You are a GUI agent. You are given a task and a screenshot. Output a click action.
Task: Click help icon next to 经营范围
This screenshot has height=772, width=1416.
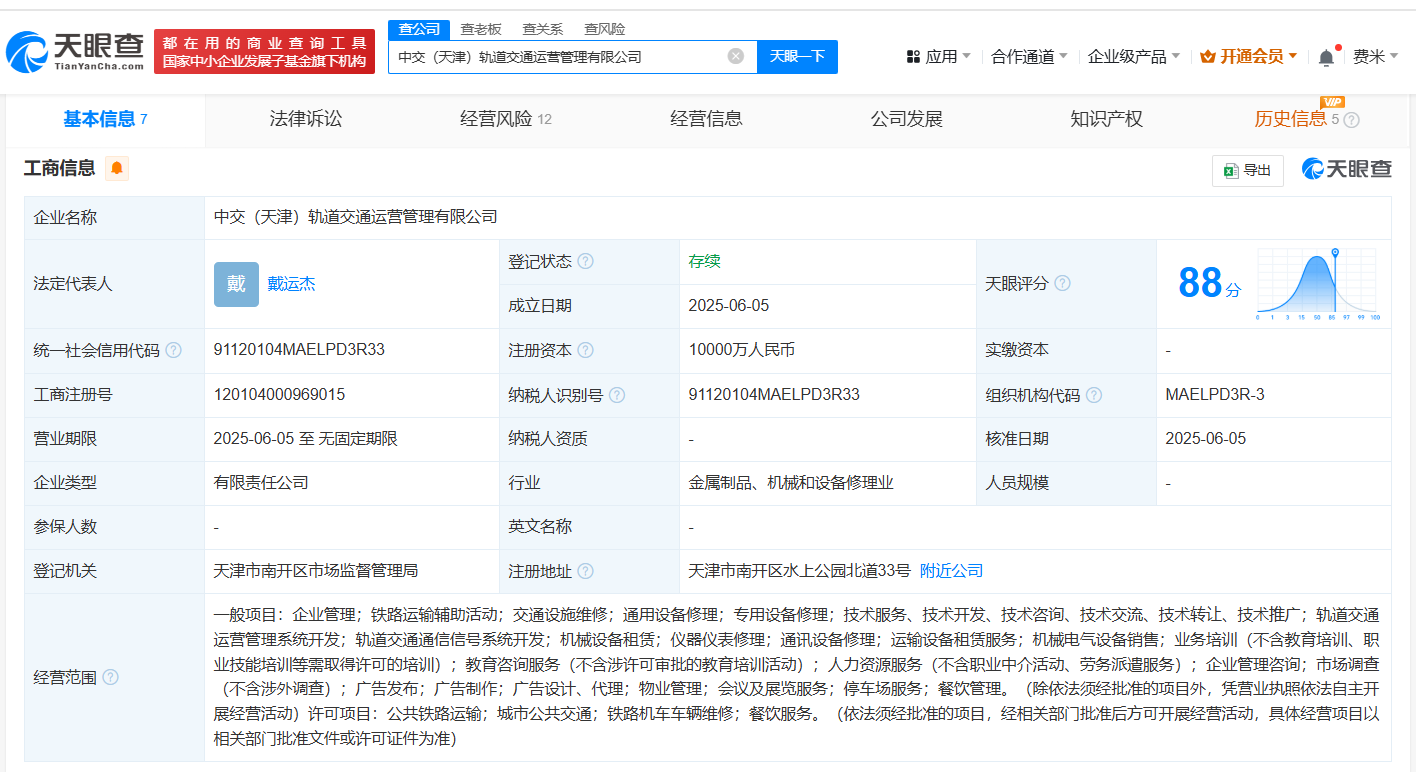tap(110, 678)
